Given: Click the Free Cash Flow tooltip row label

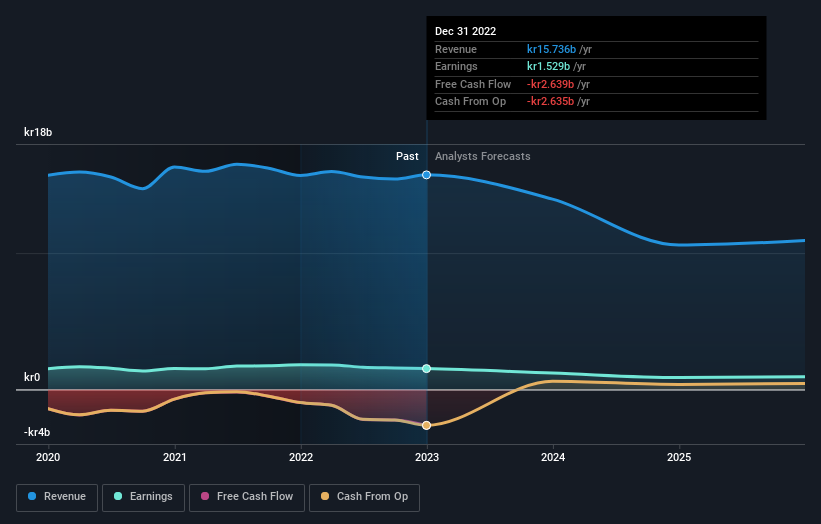Looking at the screenshot, I should pyautogui.click(x=473, y=84).
